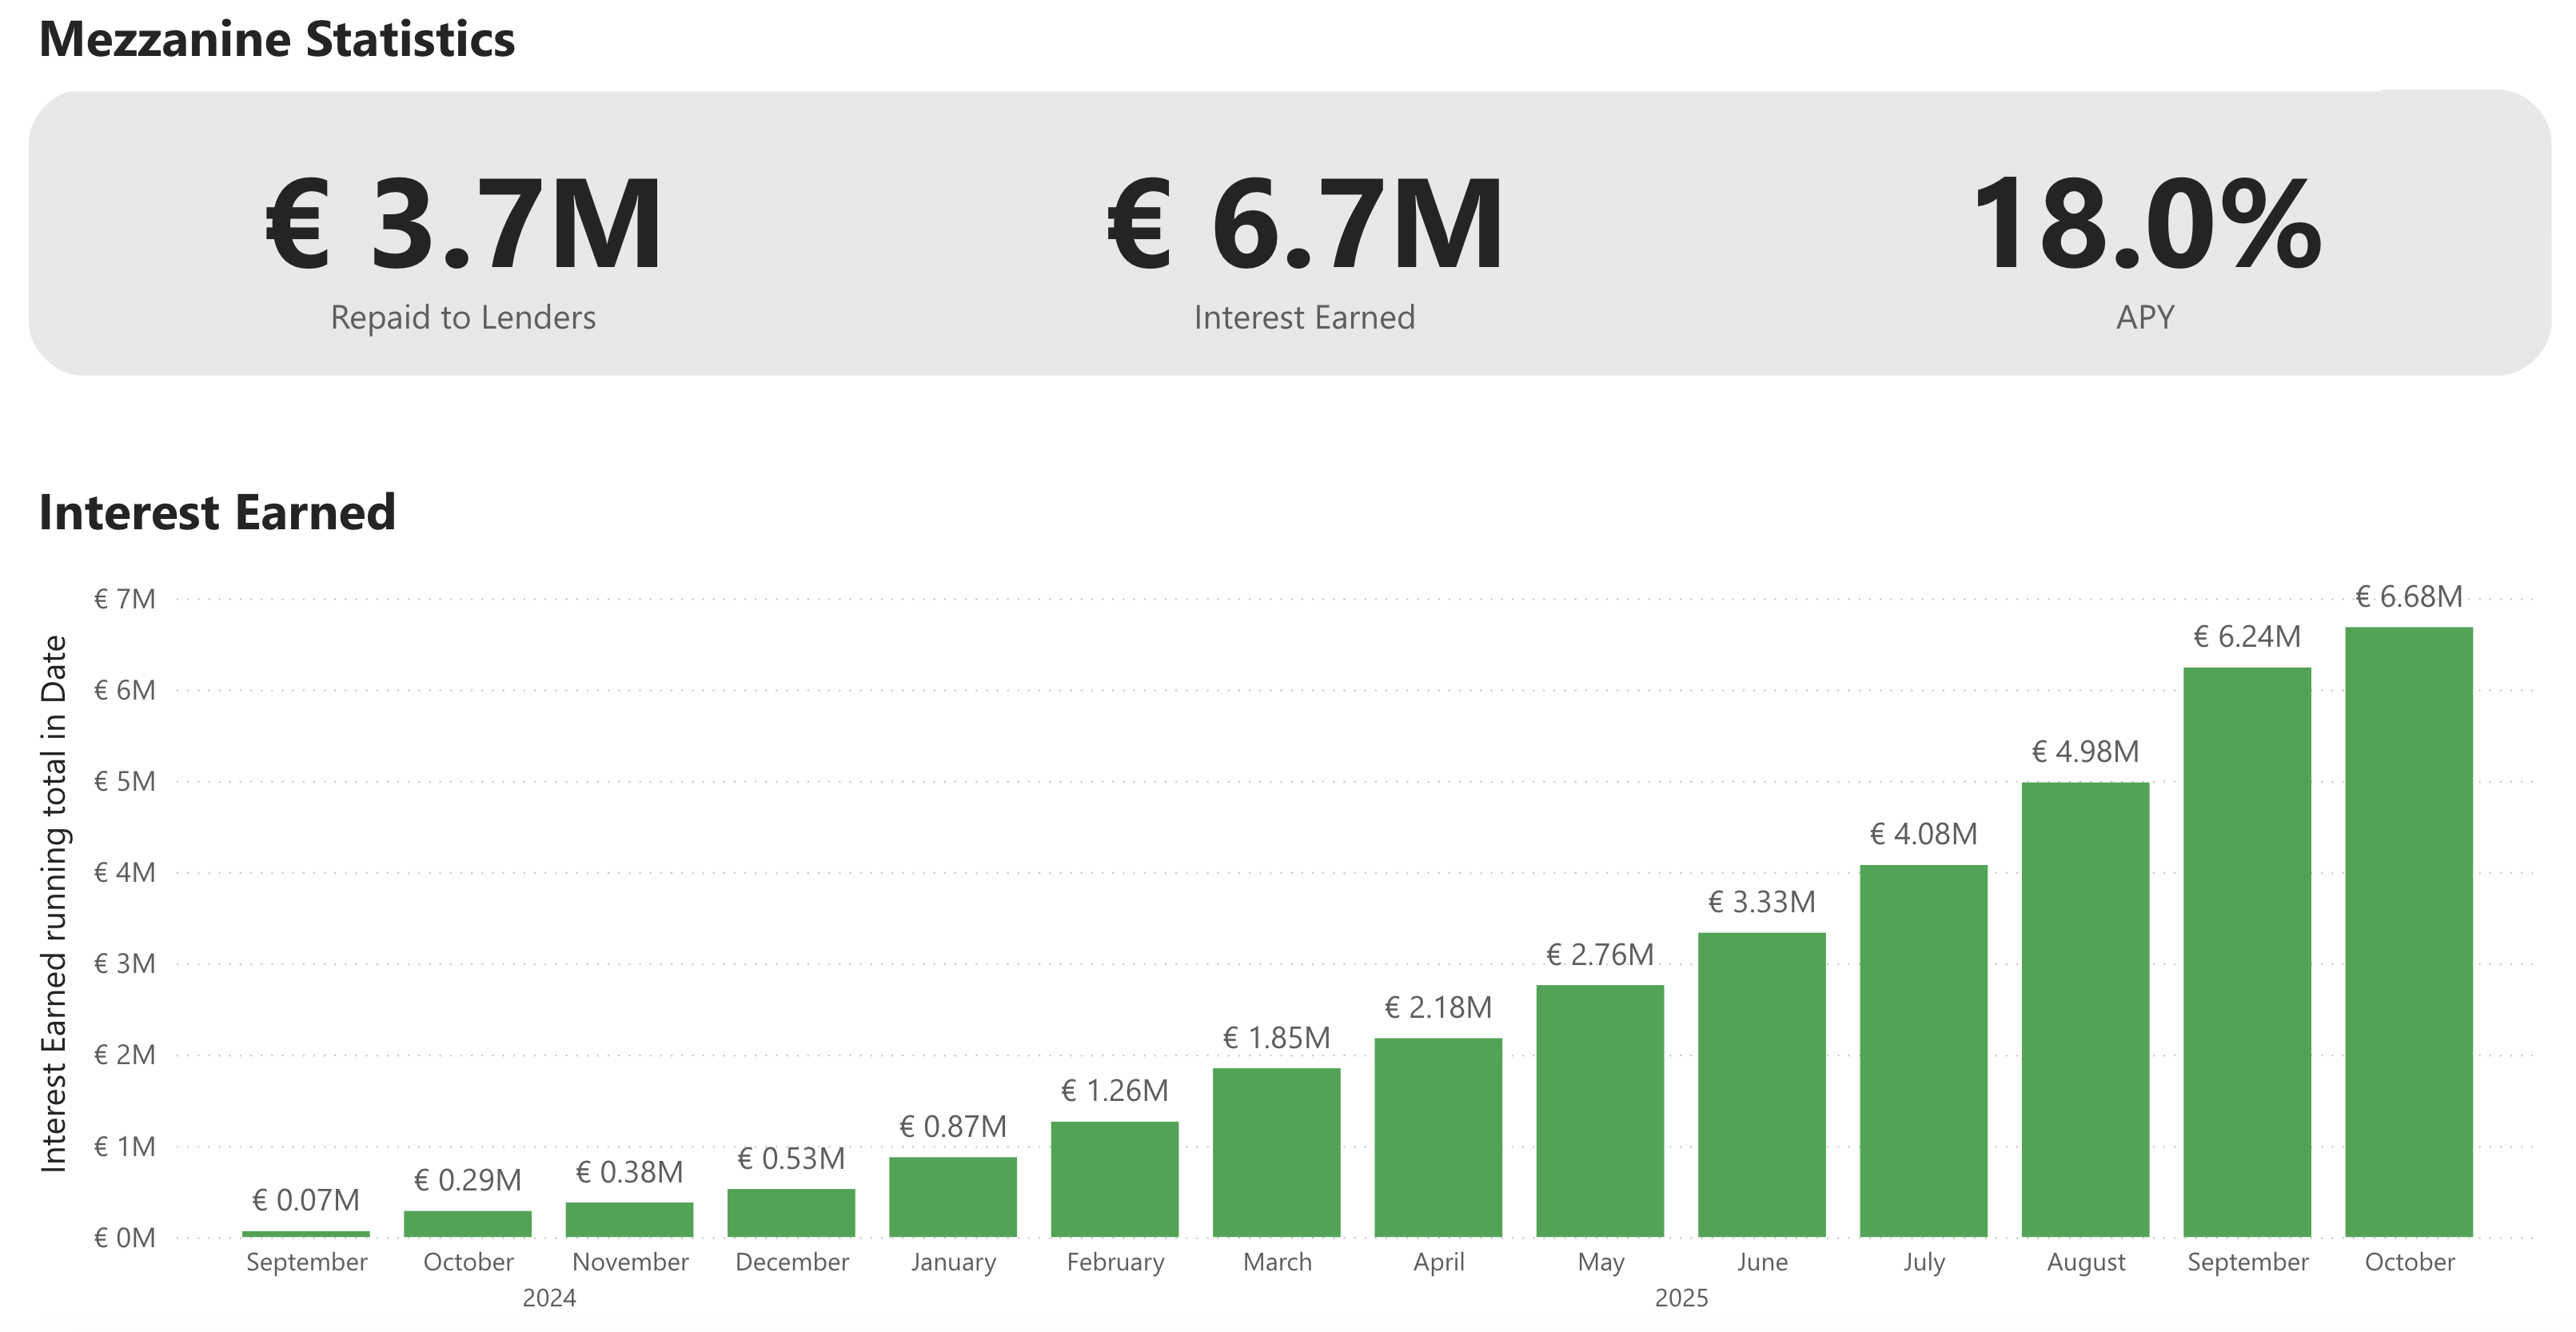Select the August interest bar
Image resolution: width=2576 pixels, height=1332 pixels.
(x=2085, y=1010)
